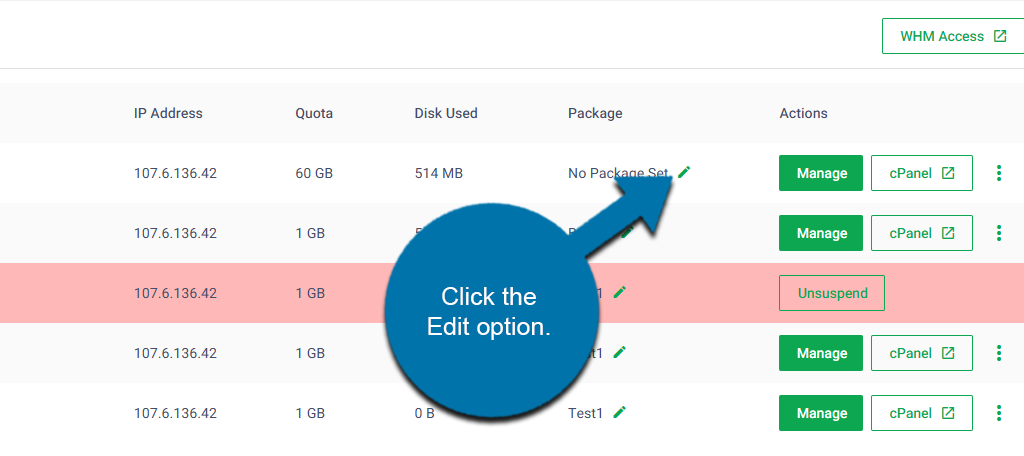Click Manage in the second account row
This screenshot has height=456, width=1024.
[821, 233]
